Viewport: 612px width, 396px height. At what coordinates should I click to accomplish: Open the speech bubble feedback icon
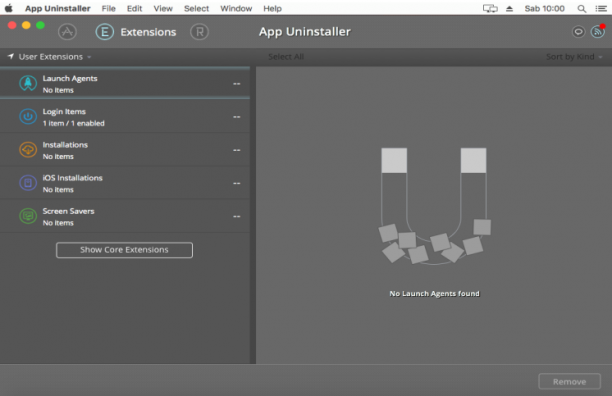click(578, 32)
